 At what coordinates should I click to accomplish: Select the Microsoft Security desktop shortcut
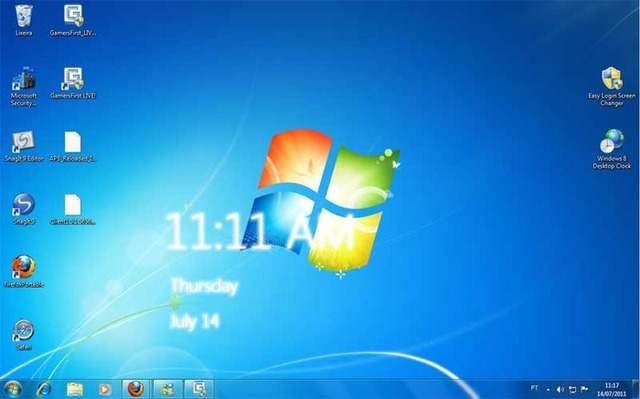(x=24, y=86)
